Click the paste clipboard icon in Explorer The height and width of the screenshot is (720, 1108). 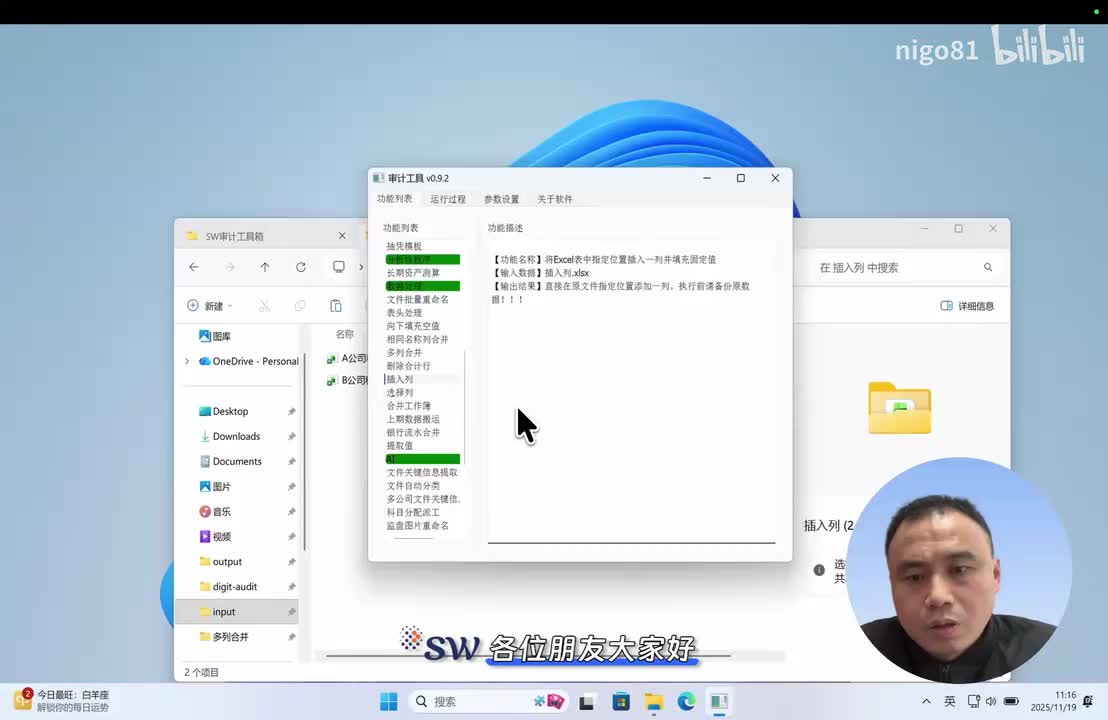[x=336, y=306]
